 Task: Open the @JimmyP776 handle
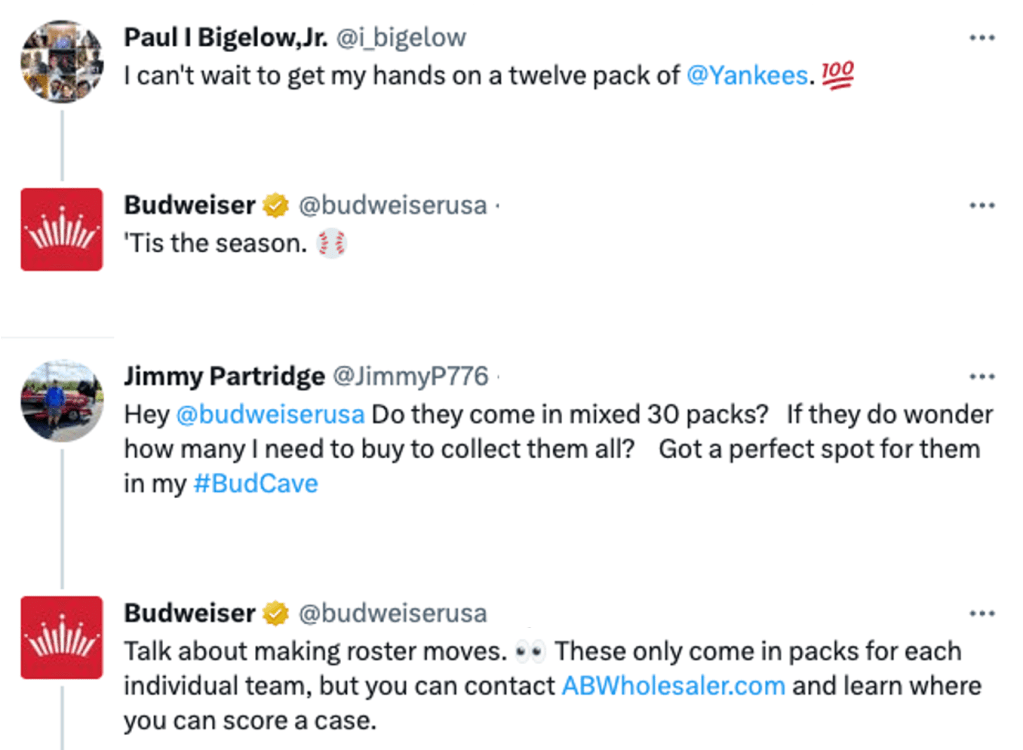(410, 377)
